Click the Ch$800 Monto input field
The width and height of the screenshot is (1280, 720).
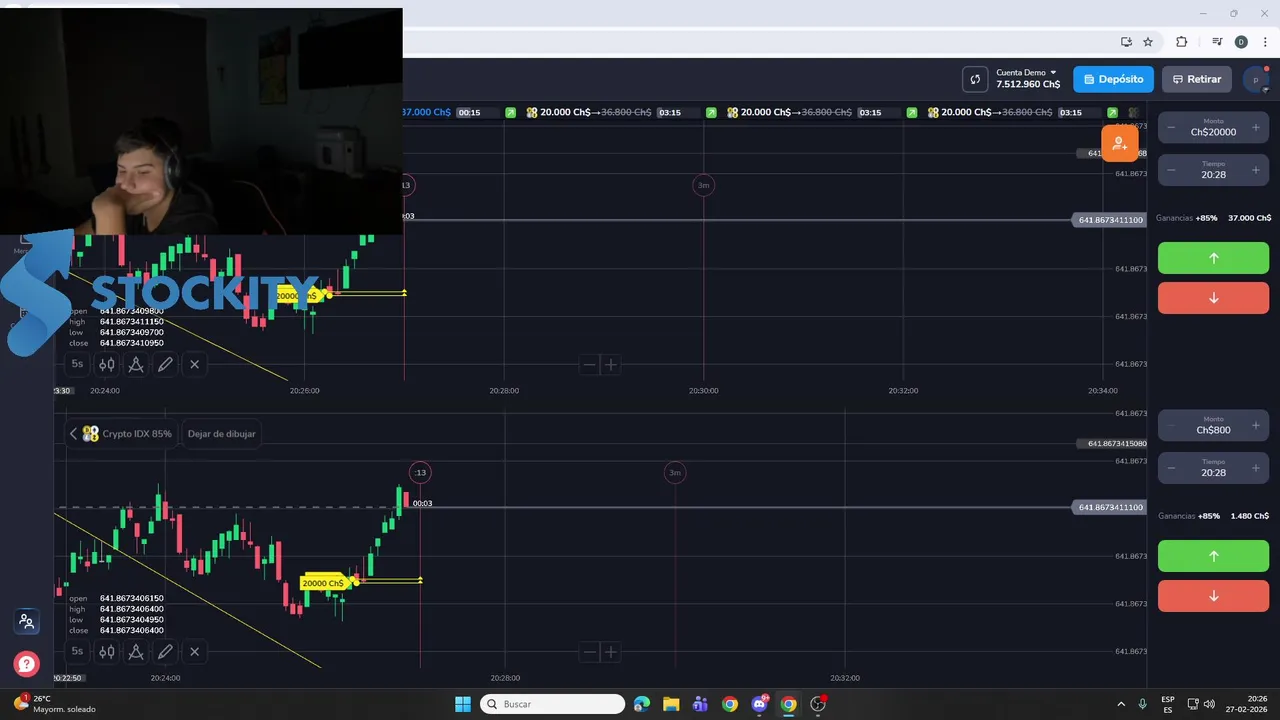pyautogui.click(x=1213, y=425)
